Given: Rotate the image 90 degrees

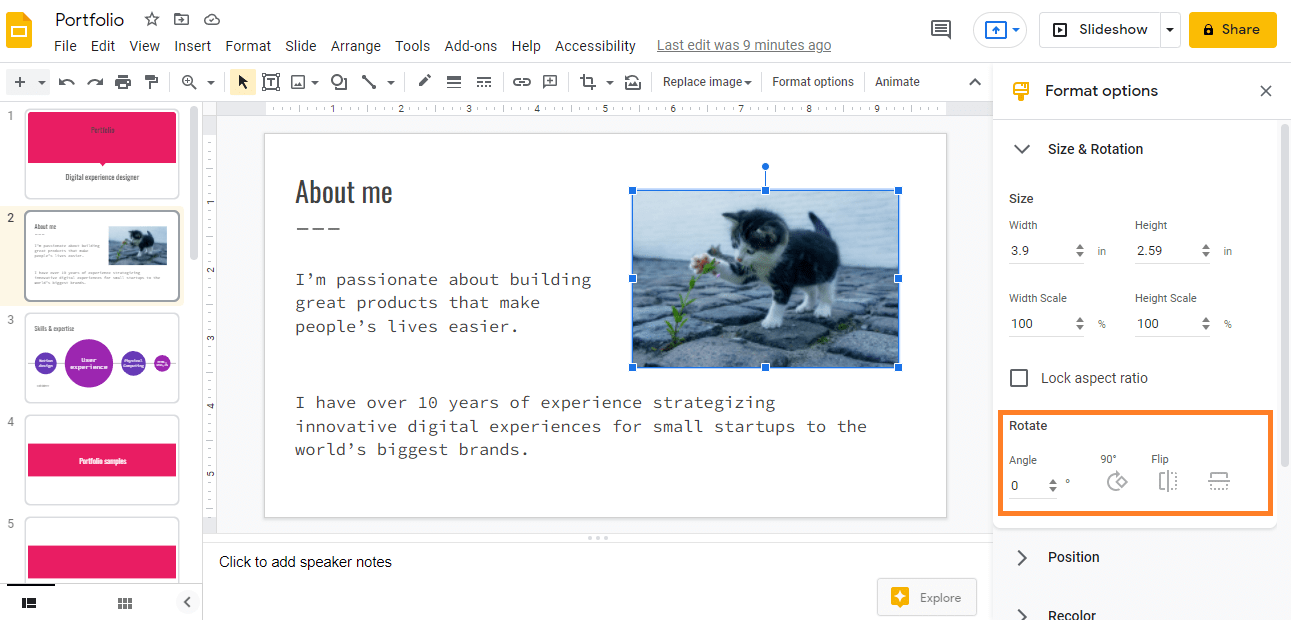Looking at the screenshot, I should 1116,481.
